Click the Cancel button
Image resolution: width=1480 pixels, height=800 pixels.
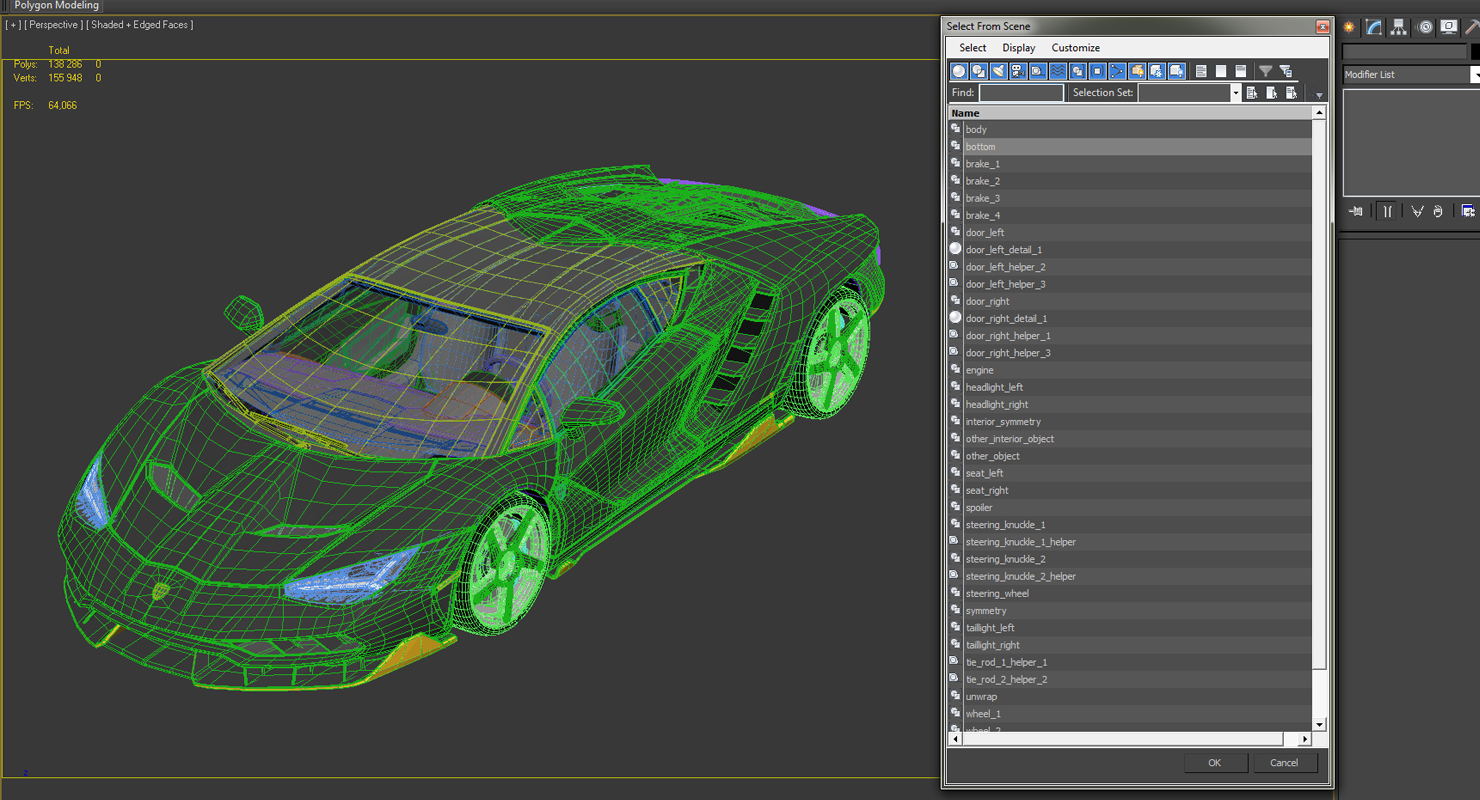pos(1284,763)
